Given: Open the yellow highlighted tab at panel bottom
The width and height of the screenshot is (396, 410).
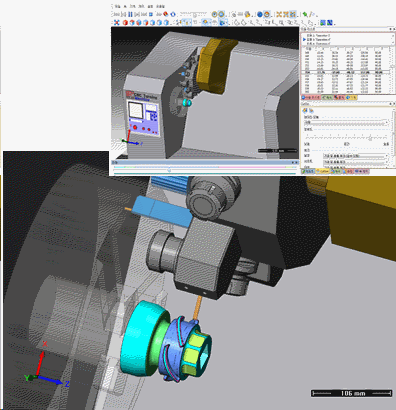Looking at the screenshot, I should point(323,171).
